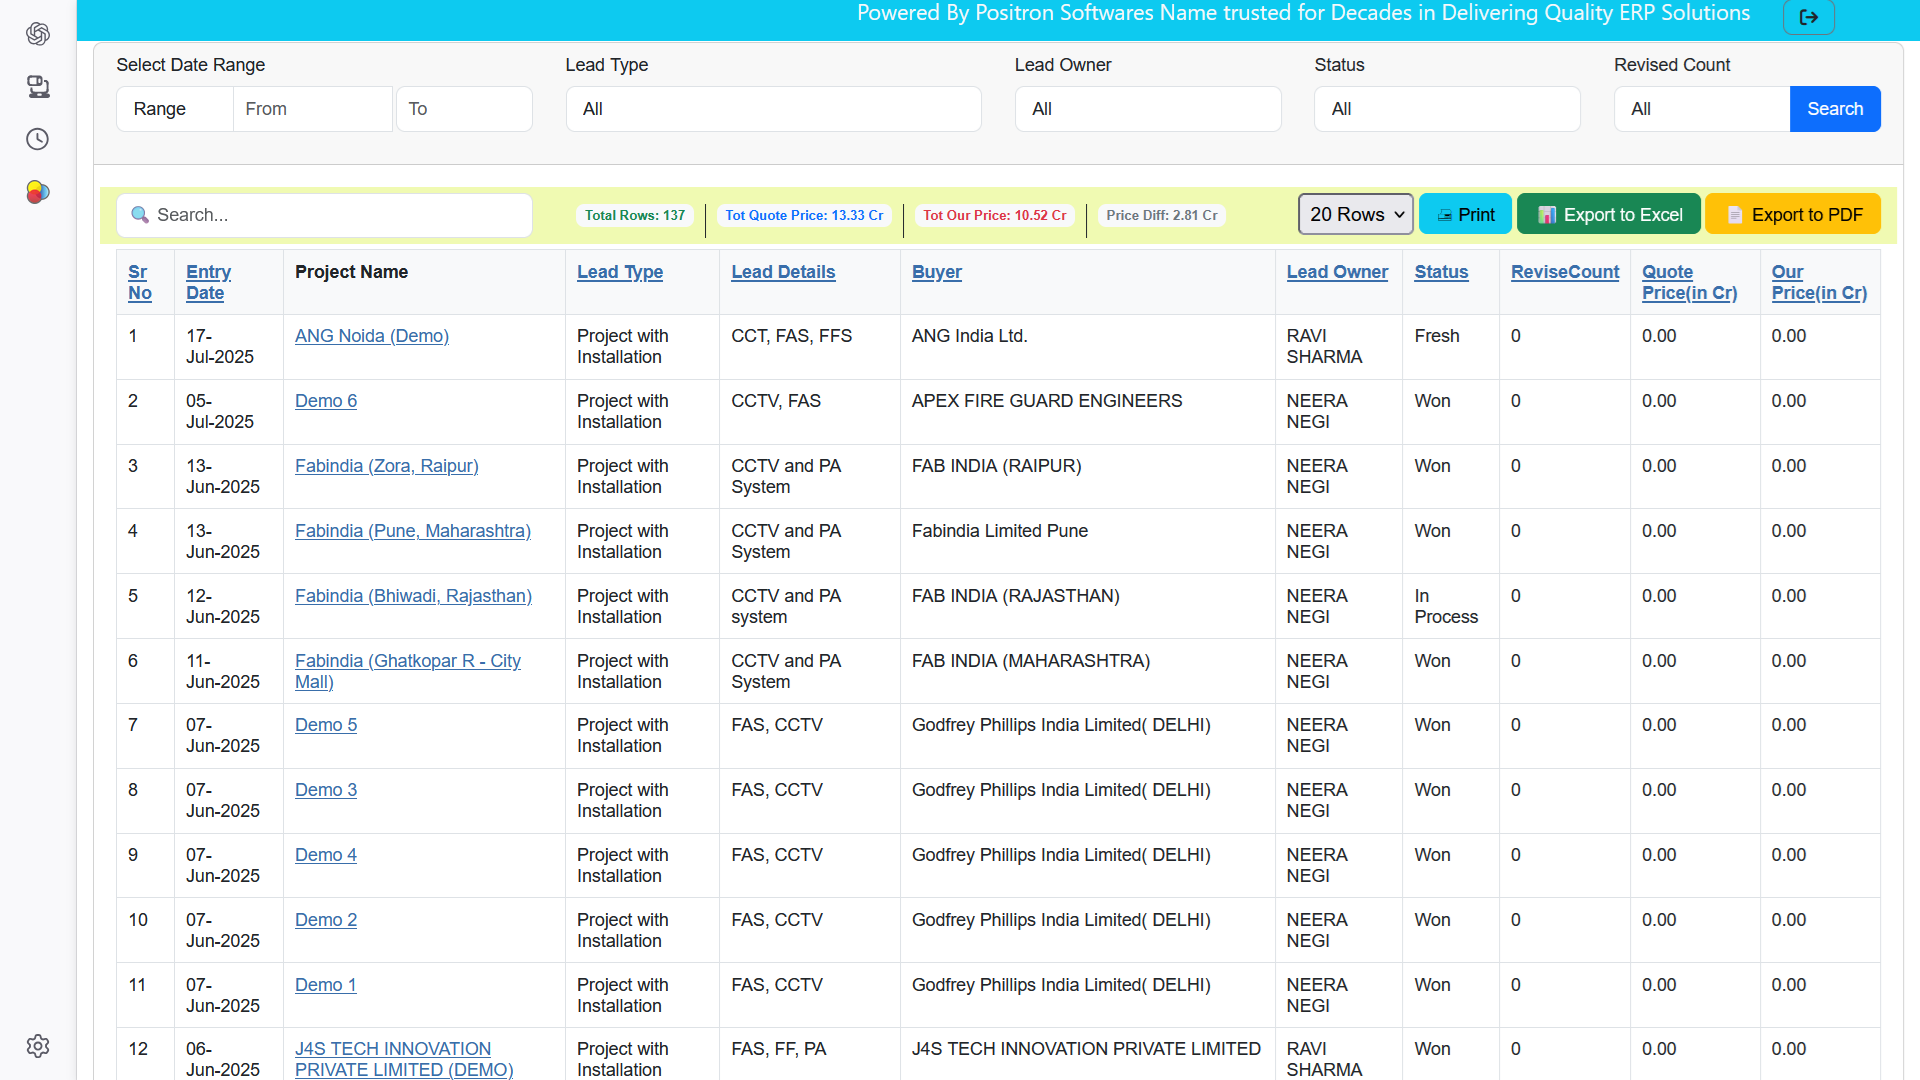Open the AI assistant icon in the sidebar
Image resolution: width=1920 pixels, height=1080 pixels.
38,33
